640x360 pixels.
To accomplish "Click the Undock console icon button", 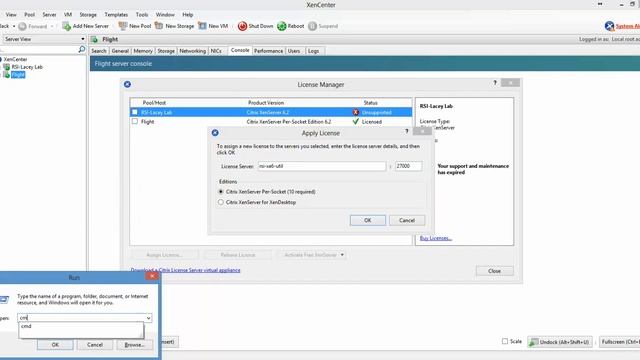I will point(560,342).
